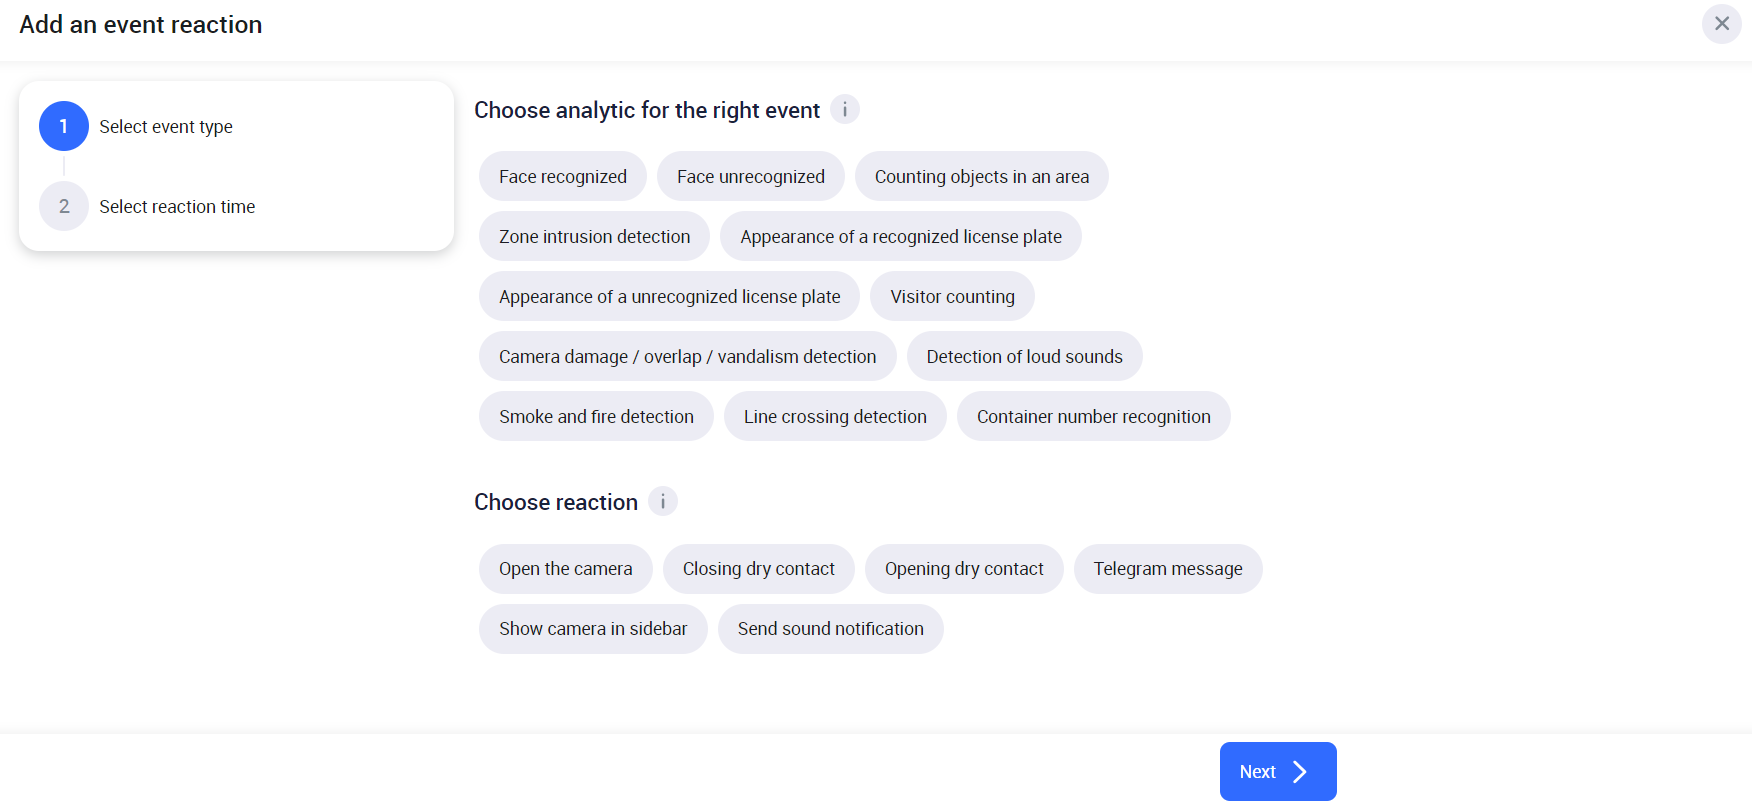Image resolution: width=1752 pixels, height=801 pixels.
Task: Select Visitor counting analytic
Action: pos(952,297)
